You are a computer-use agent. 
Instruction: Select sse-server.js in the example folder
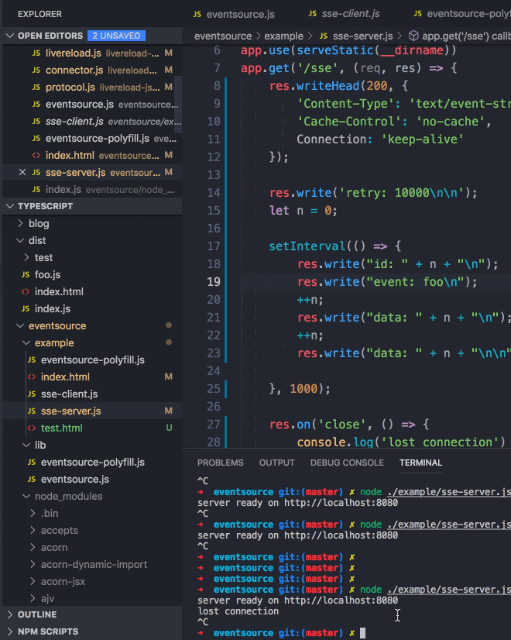(x=92, y=411)
